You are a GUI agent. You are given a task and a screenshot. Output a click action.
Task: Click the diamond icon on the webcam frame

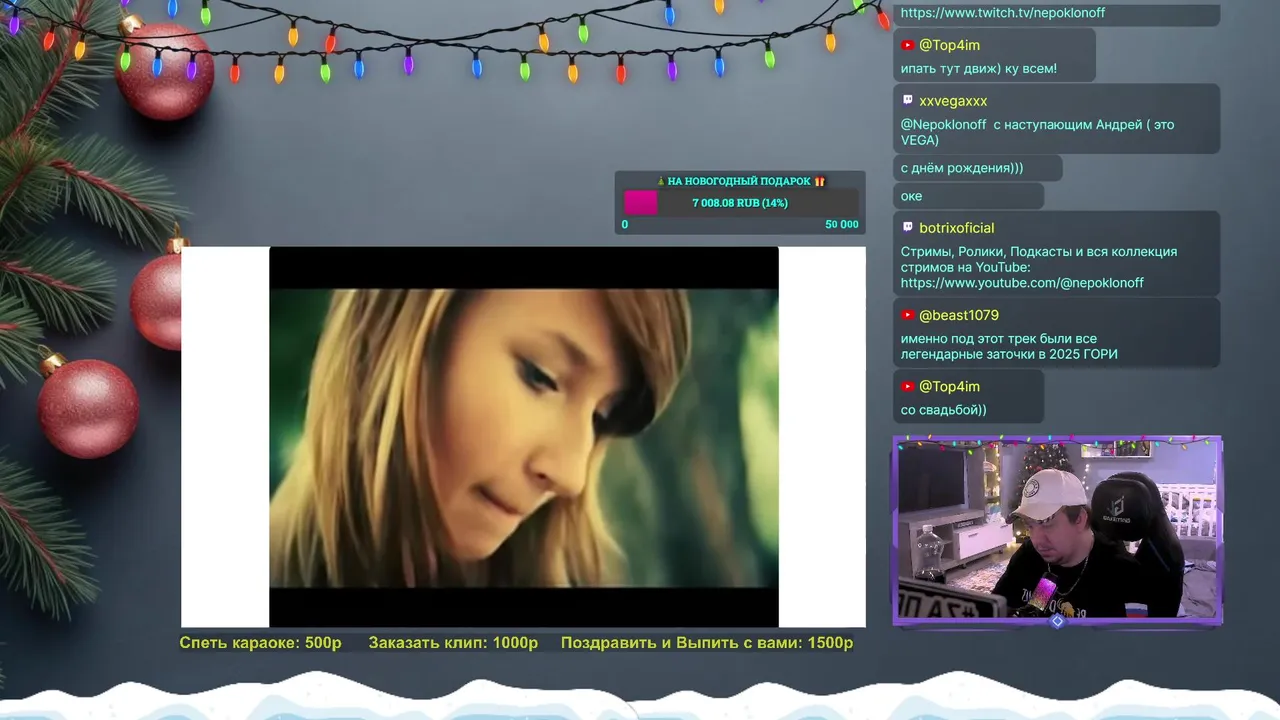coord(1057,621)
